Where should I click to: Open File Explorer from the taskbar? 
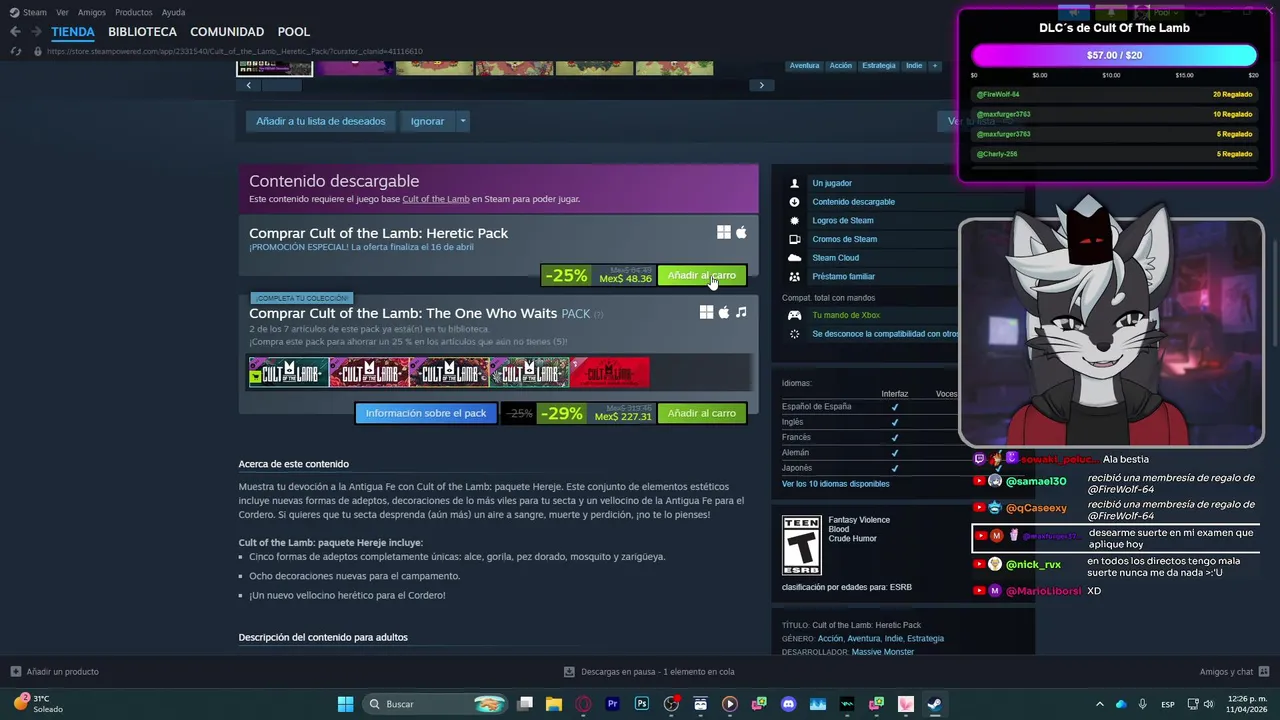554,704
